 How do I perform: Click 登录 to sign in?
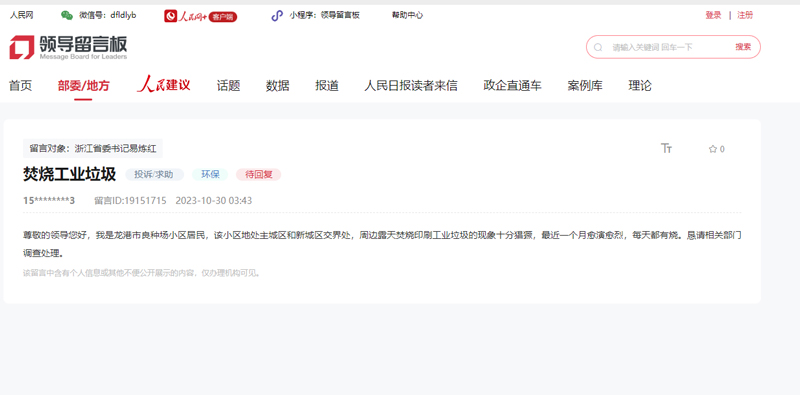pyautogui.click(x=713, y=15)
